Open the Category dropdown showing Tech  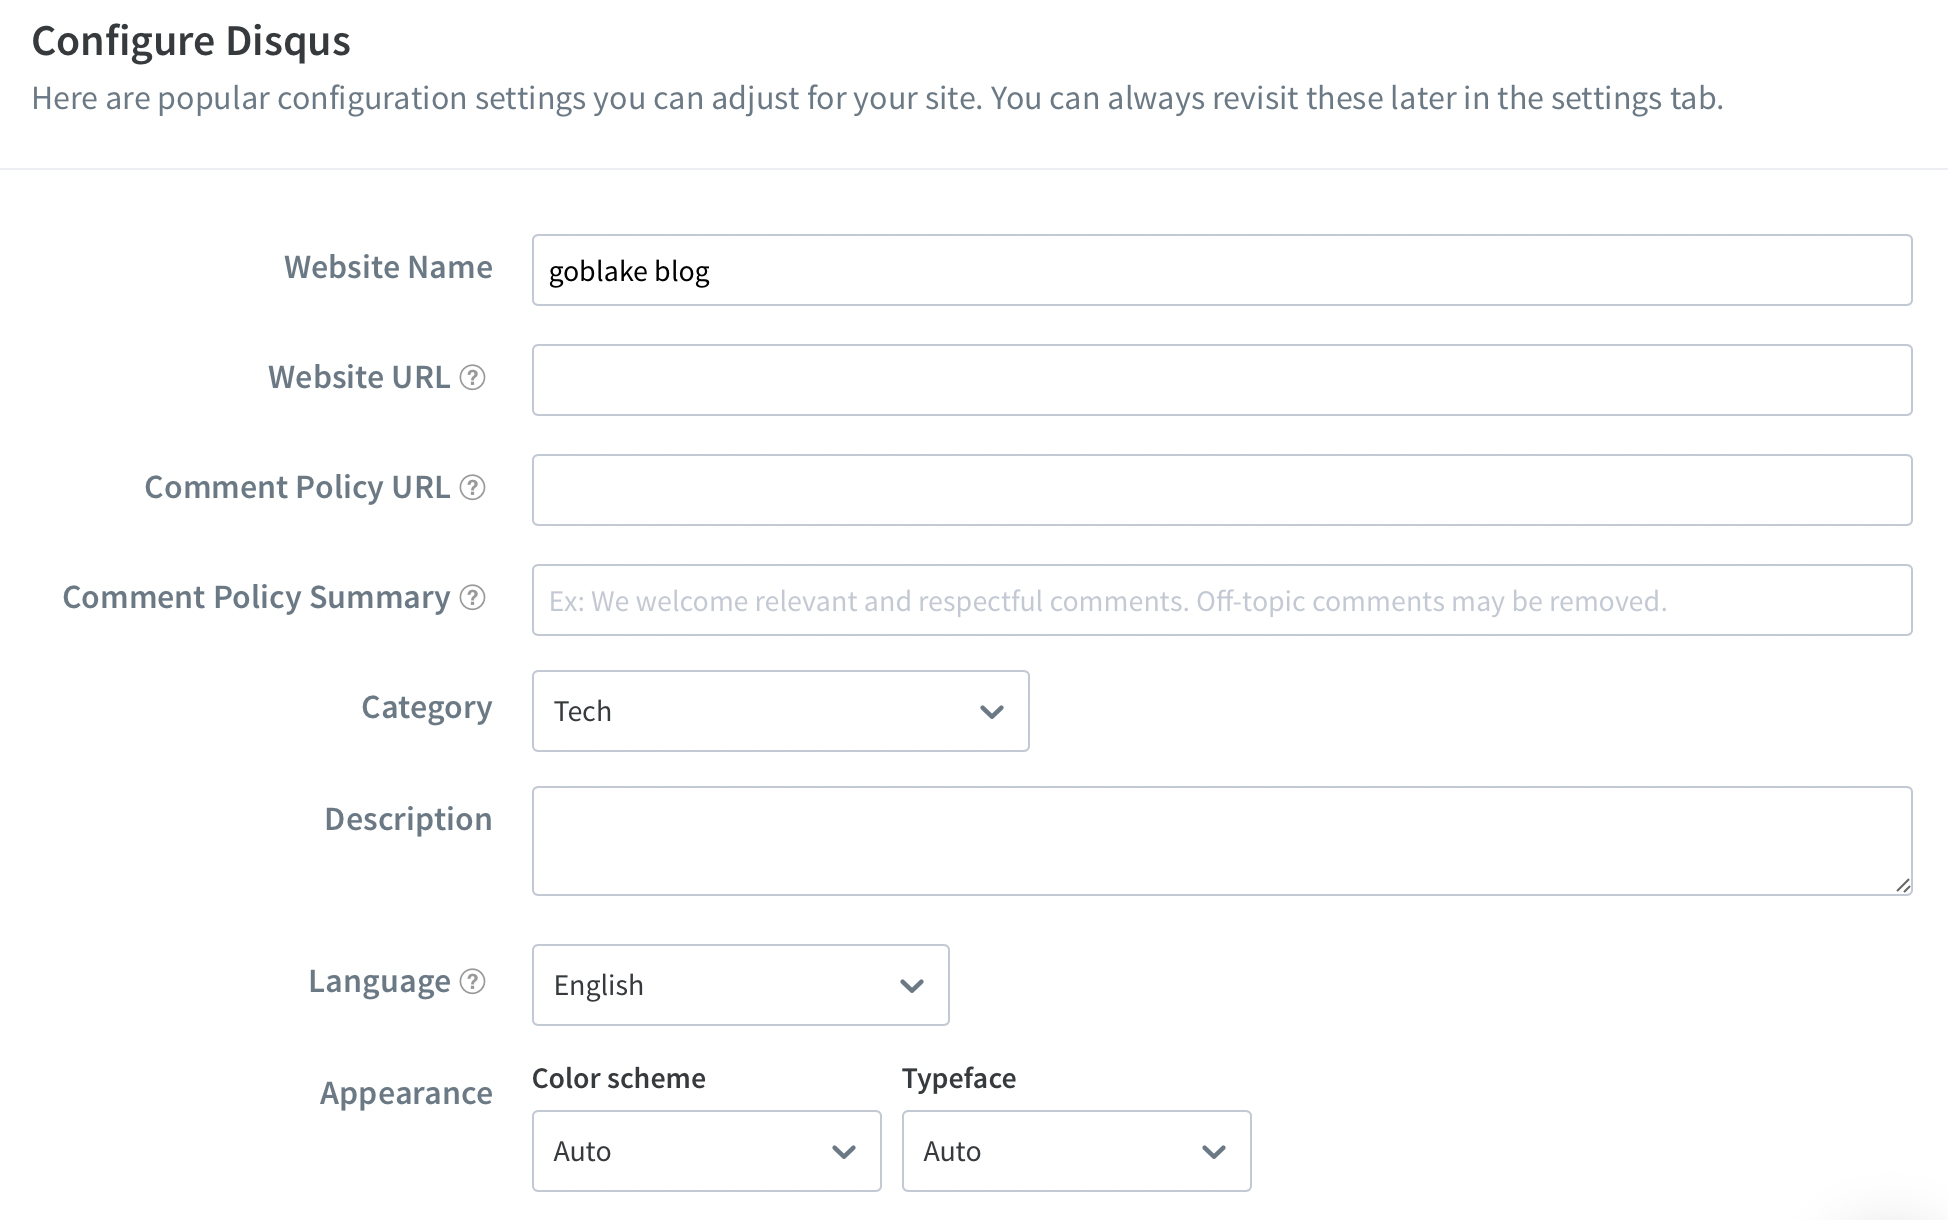pos(780,711)
